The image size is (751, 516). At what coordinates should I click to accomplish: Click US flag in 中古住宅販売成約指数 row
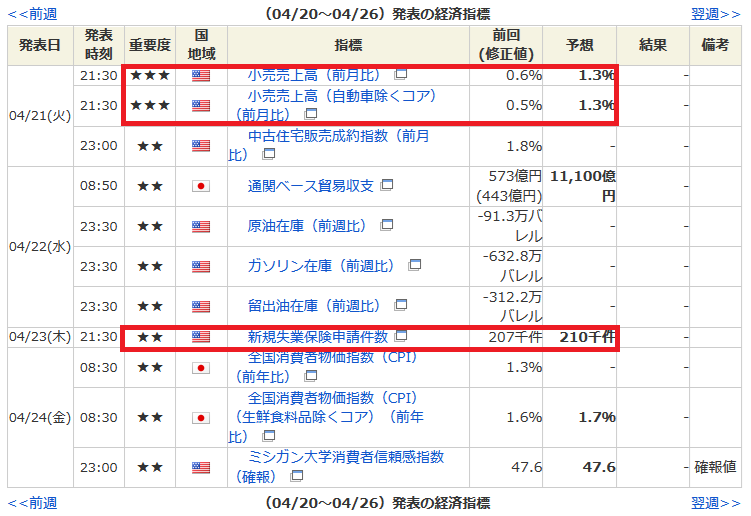point(201,146)
